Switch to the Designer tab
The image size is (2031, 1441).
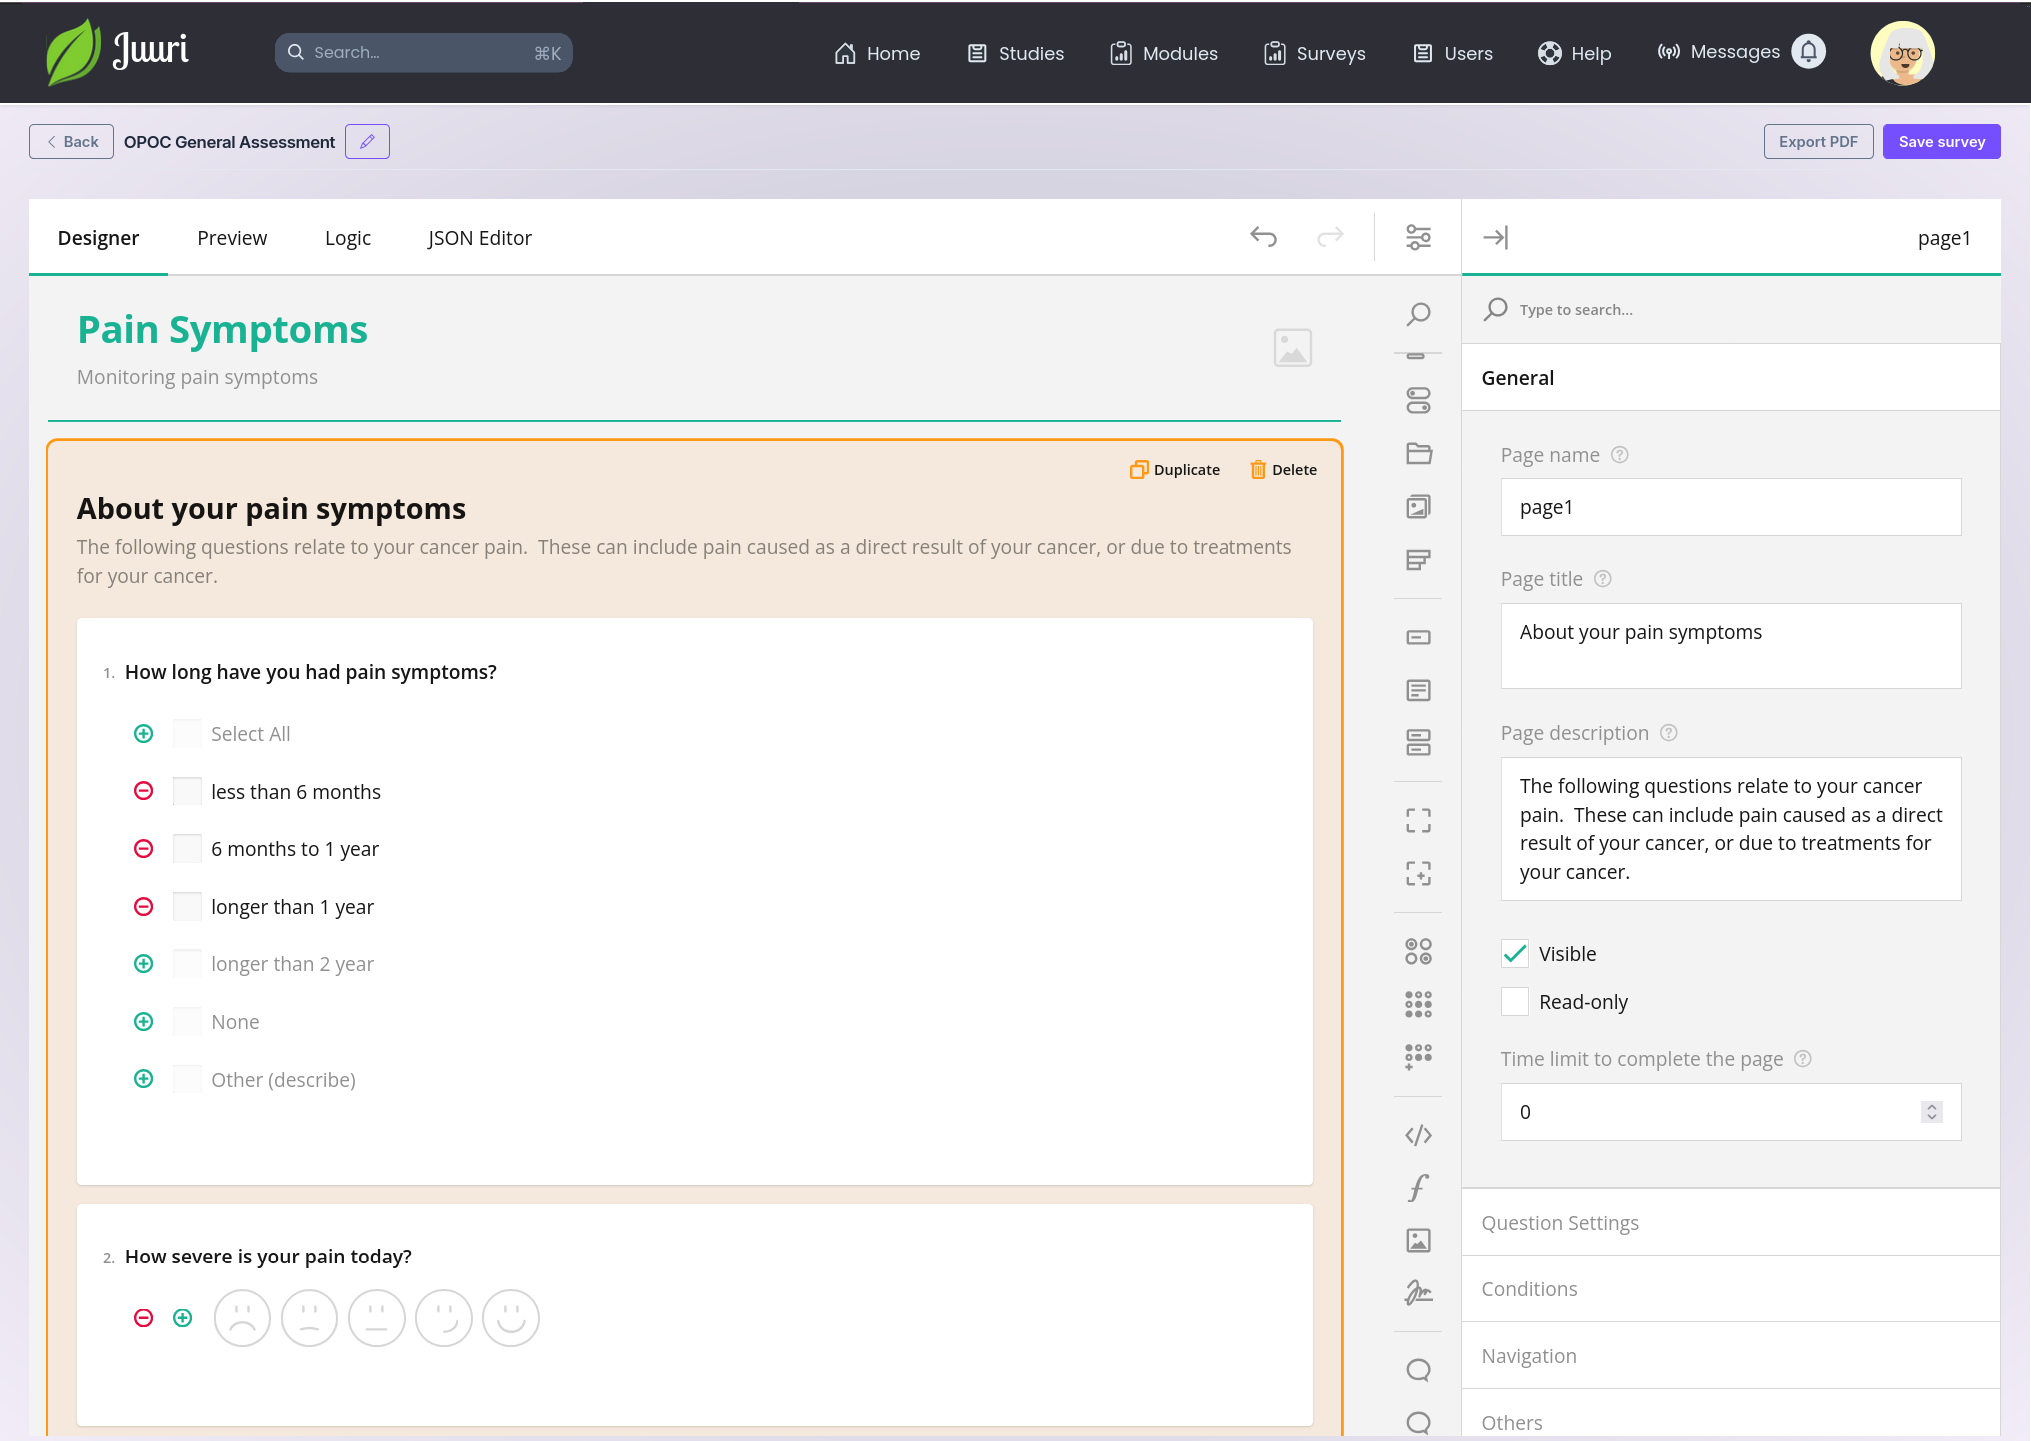coord(98,238)
